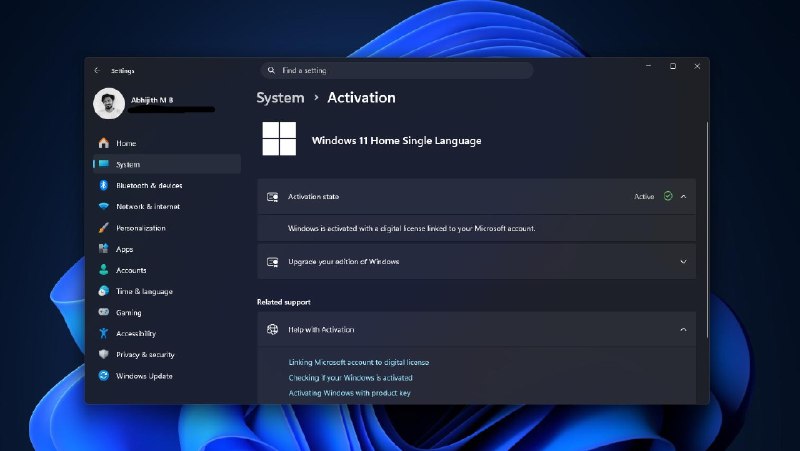Click the Personalization paintbrush icon
The height and width of the screenshot is (451, 800).
click(104, 228)
